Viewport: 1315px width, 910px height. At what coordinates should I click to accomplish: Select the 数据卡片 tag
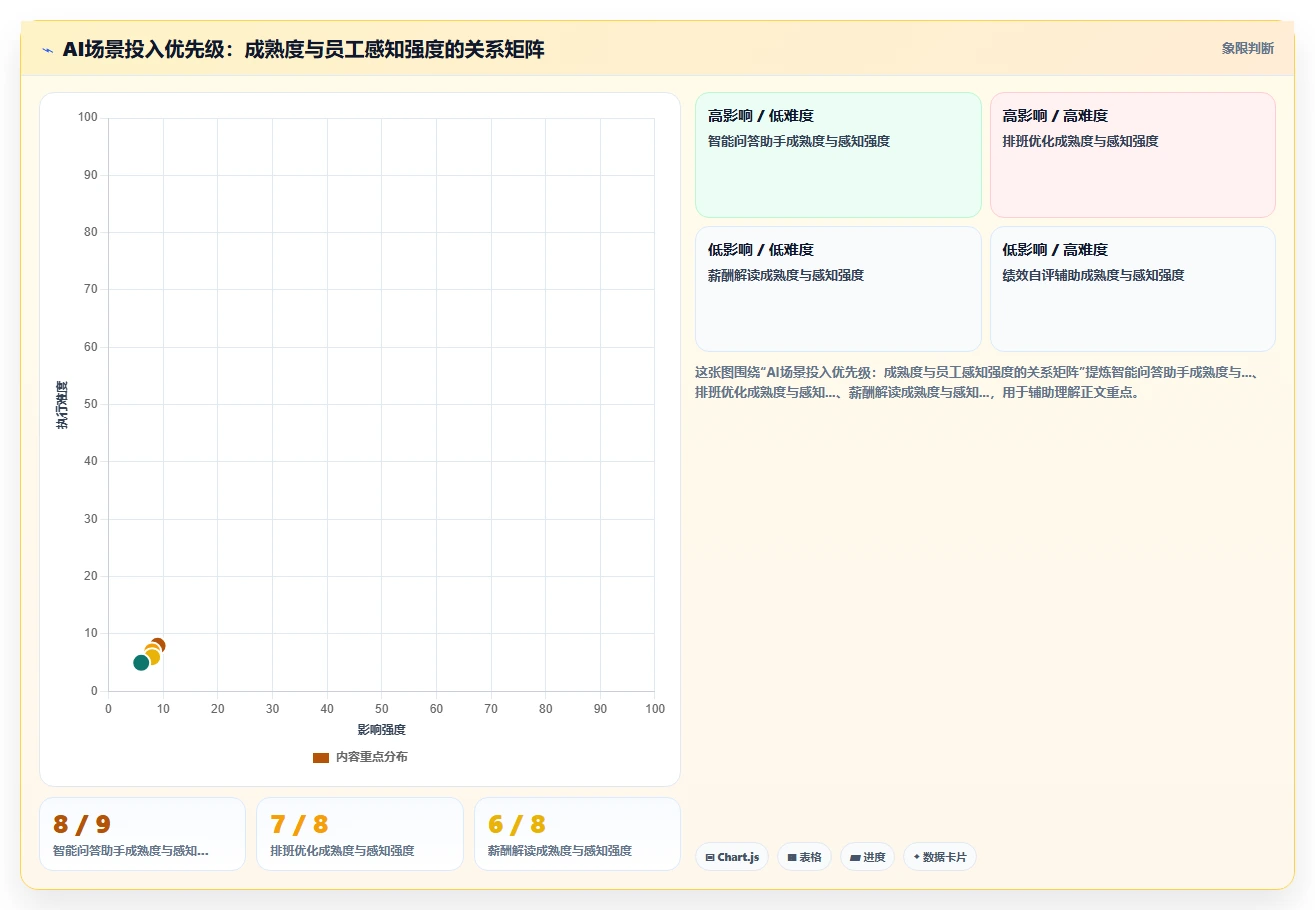pyautogui.click(x=939, y=857)
